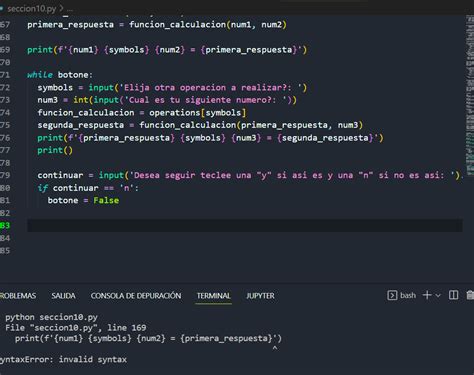Click the print statement on line 69
The height and width of the screenshot is (375, 474).
[167, 50]
